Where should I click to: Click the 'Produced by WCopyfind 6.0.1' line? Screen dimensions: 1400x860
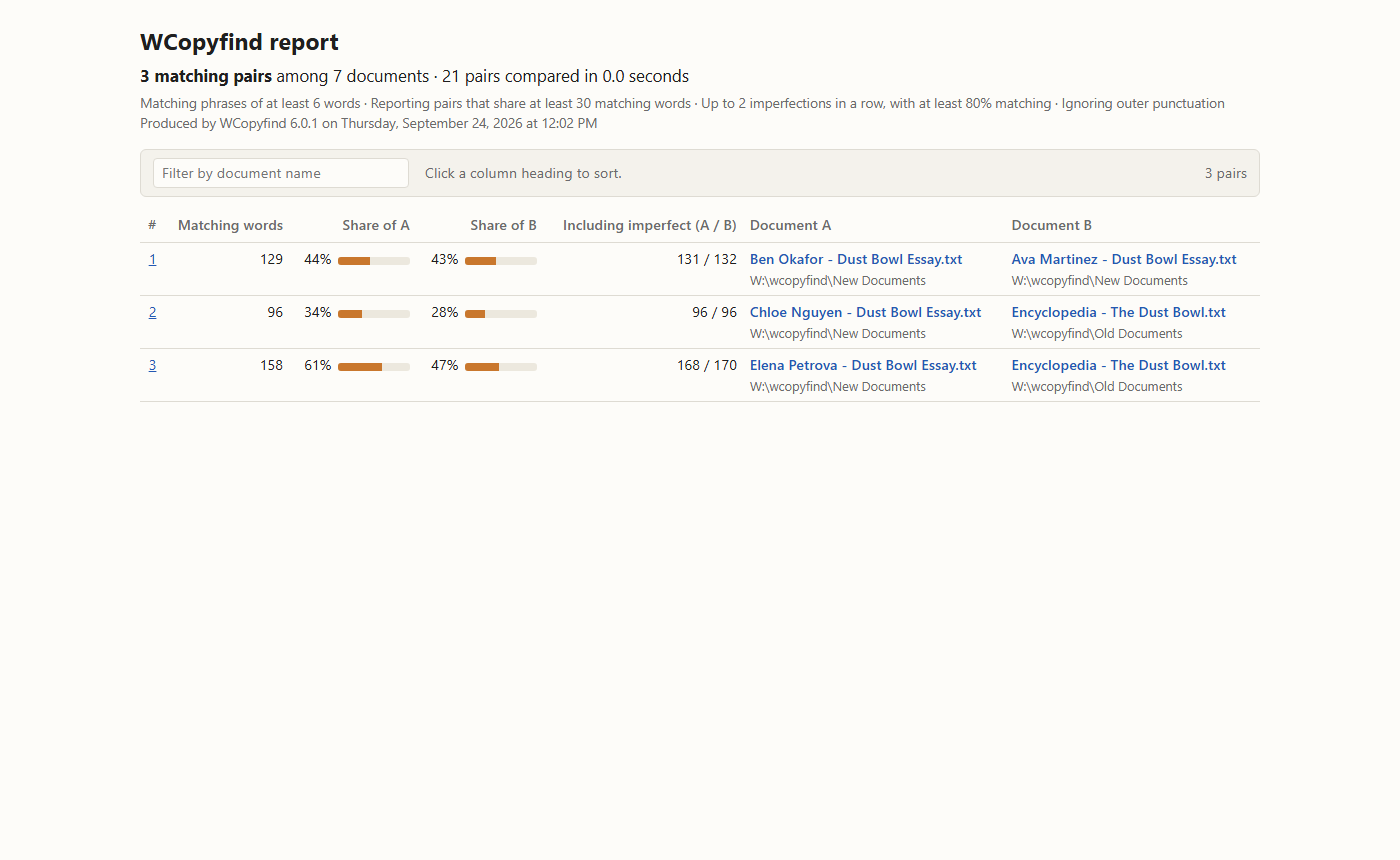click(x=368, y=123)
